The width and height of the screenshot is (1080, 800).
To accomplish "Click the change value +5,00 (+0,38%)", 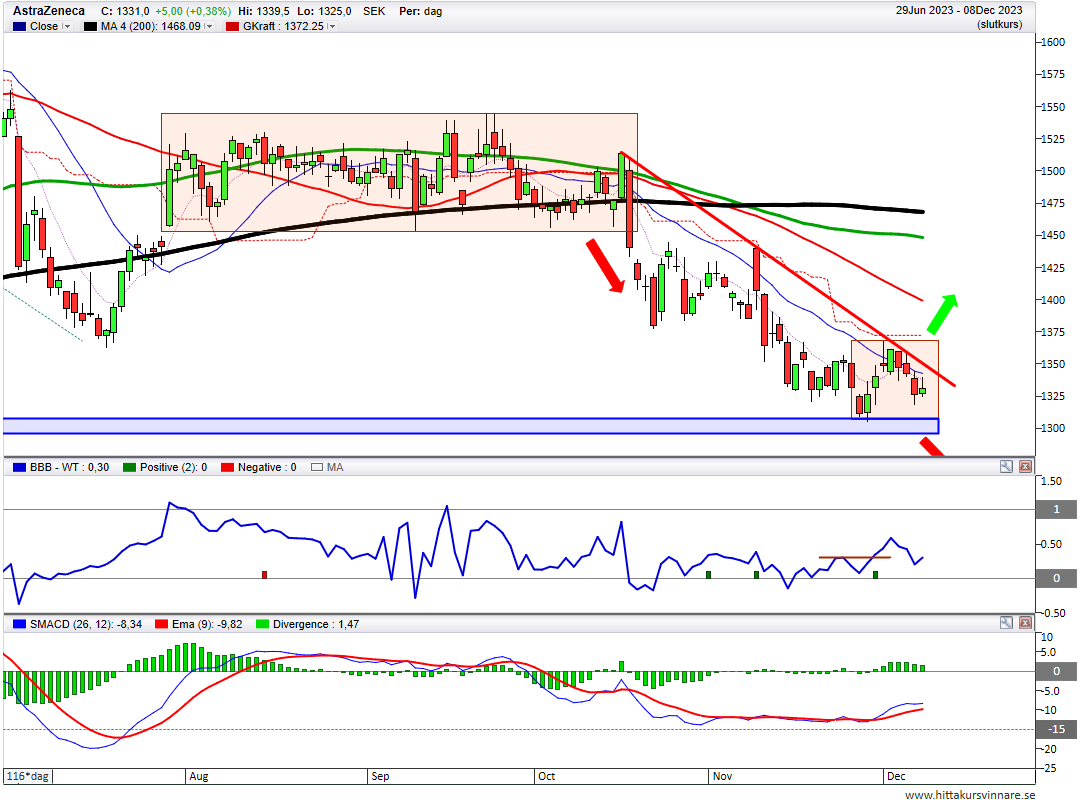I will (193, 11).
